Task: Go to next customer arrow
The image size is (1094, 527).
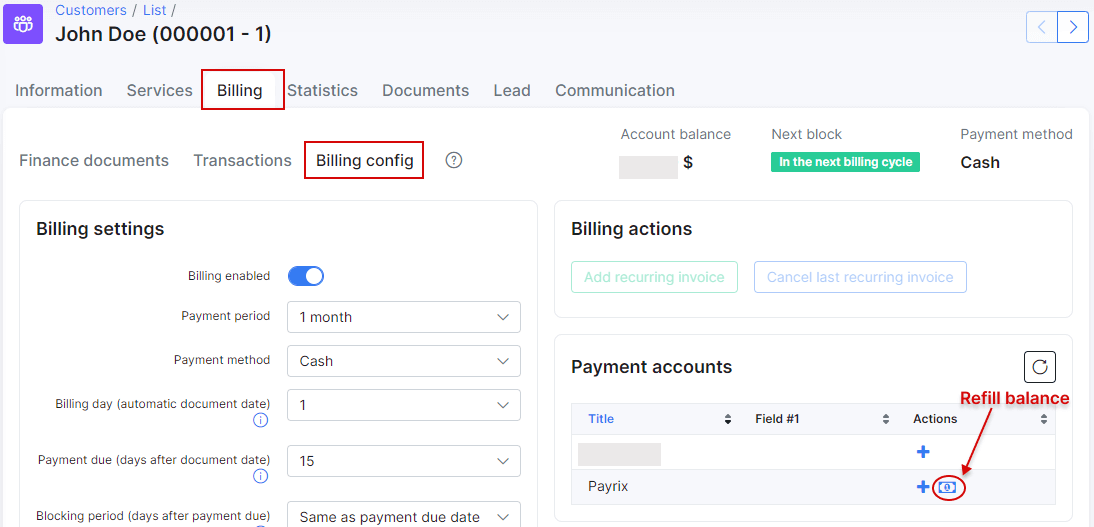Action: 1073,27
